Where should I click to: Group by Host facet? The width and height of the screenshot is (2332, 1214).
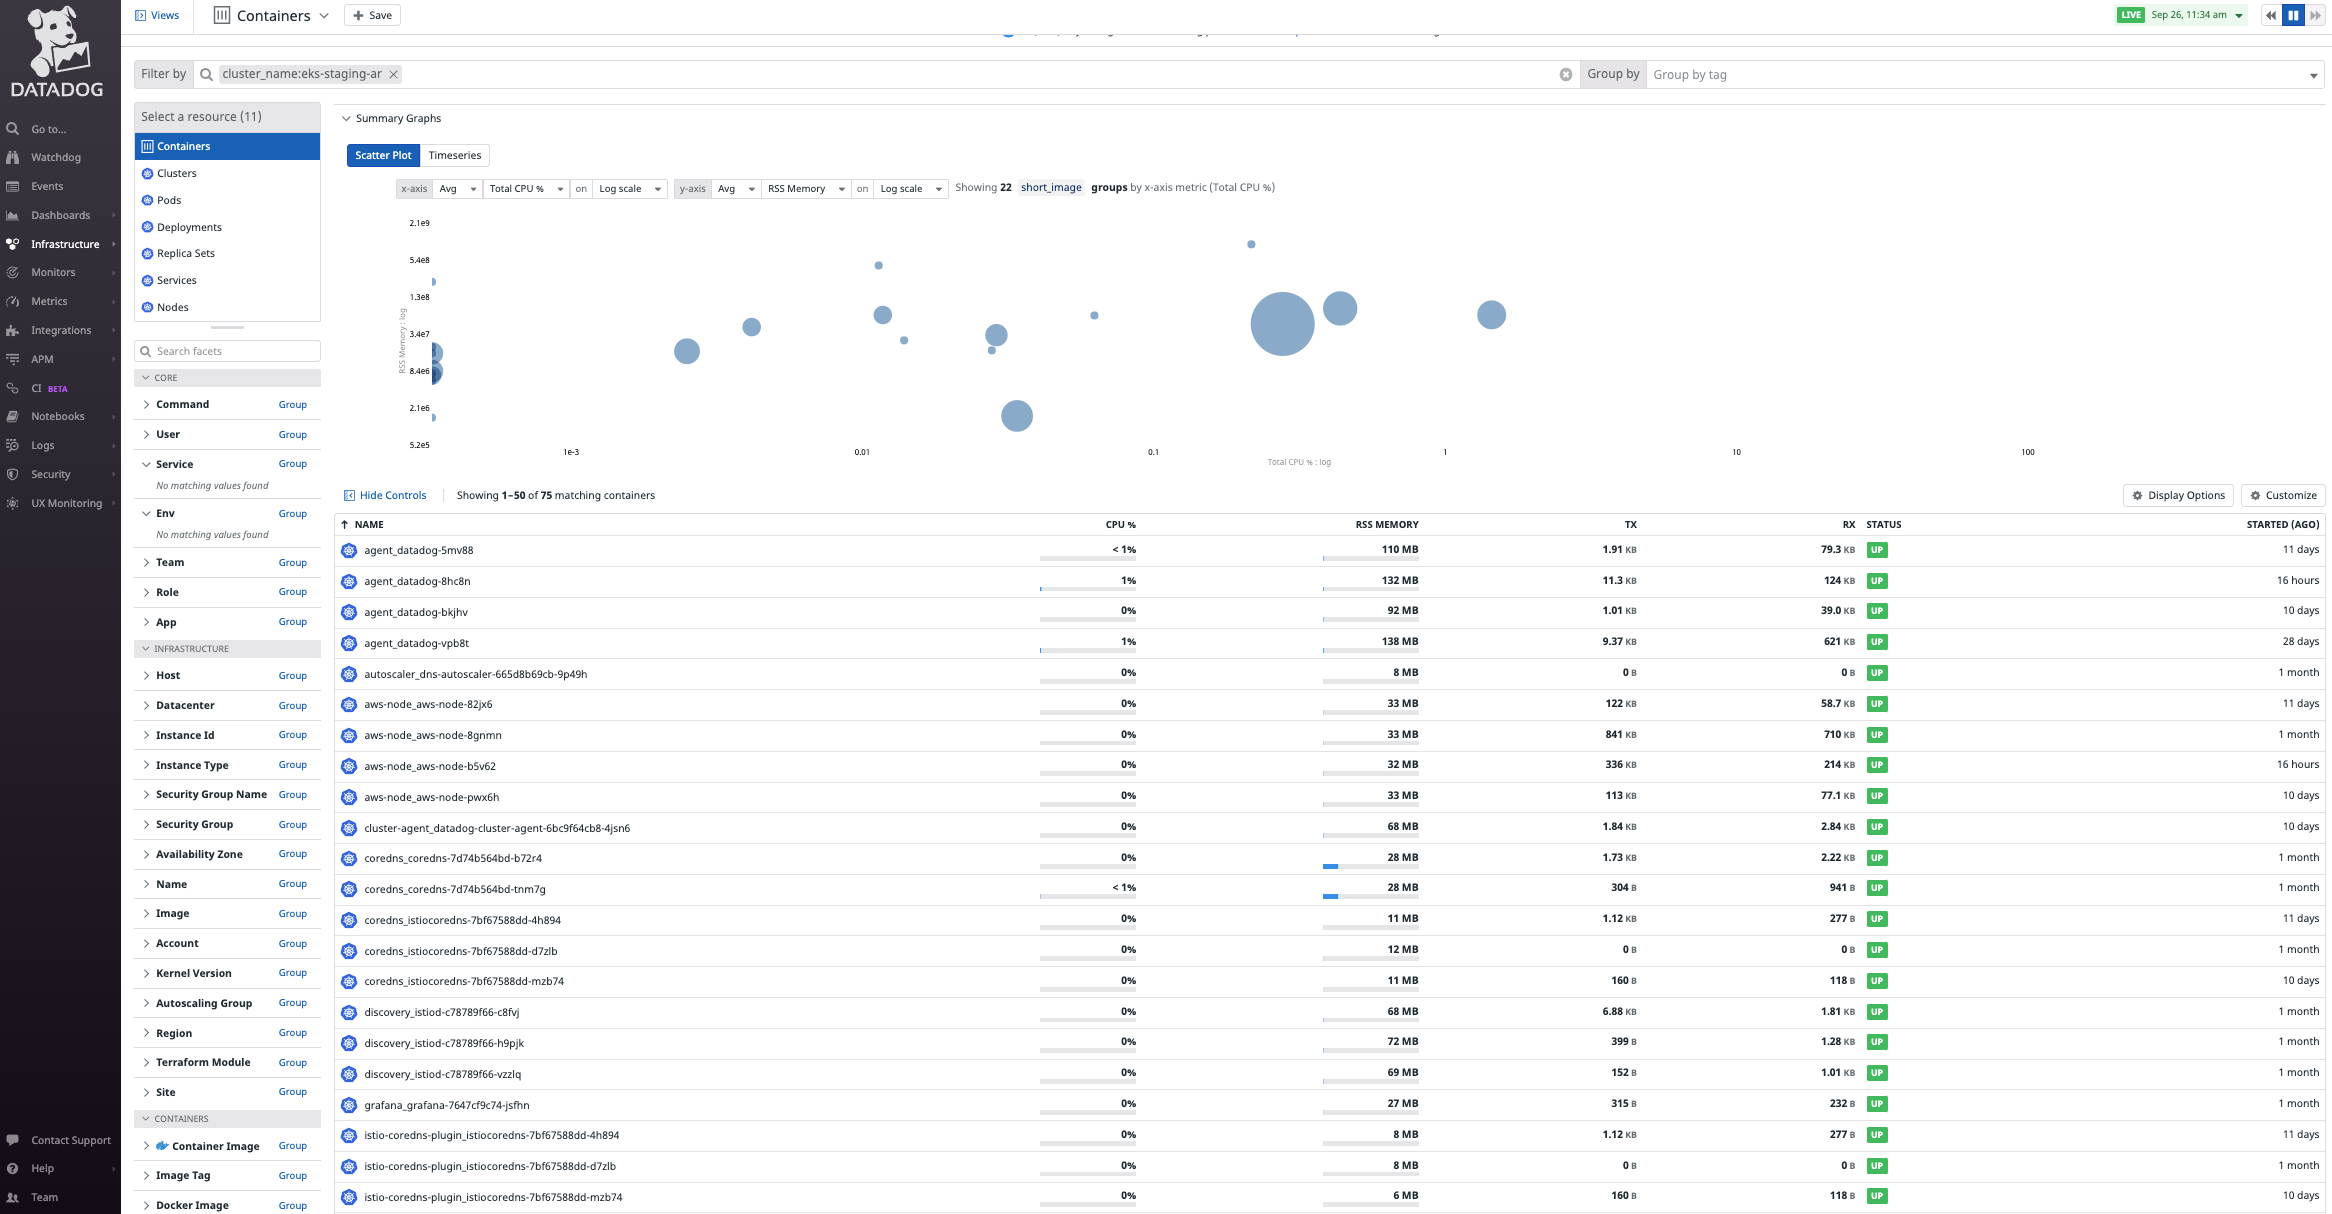[292, 676]
